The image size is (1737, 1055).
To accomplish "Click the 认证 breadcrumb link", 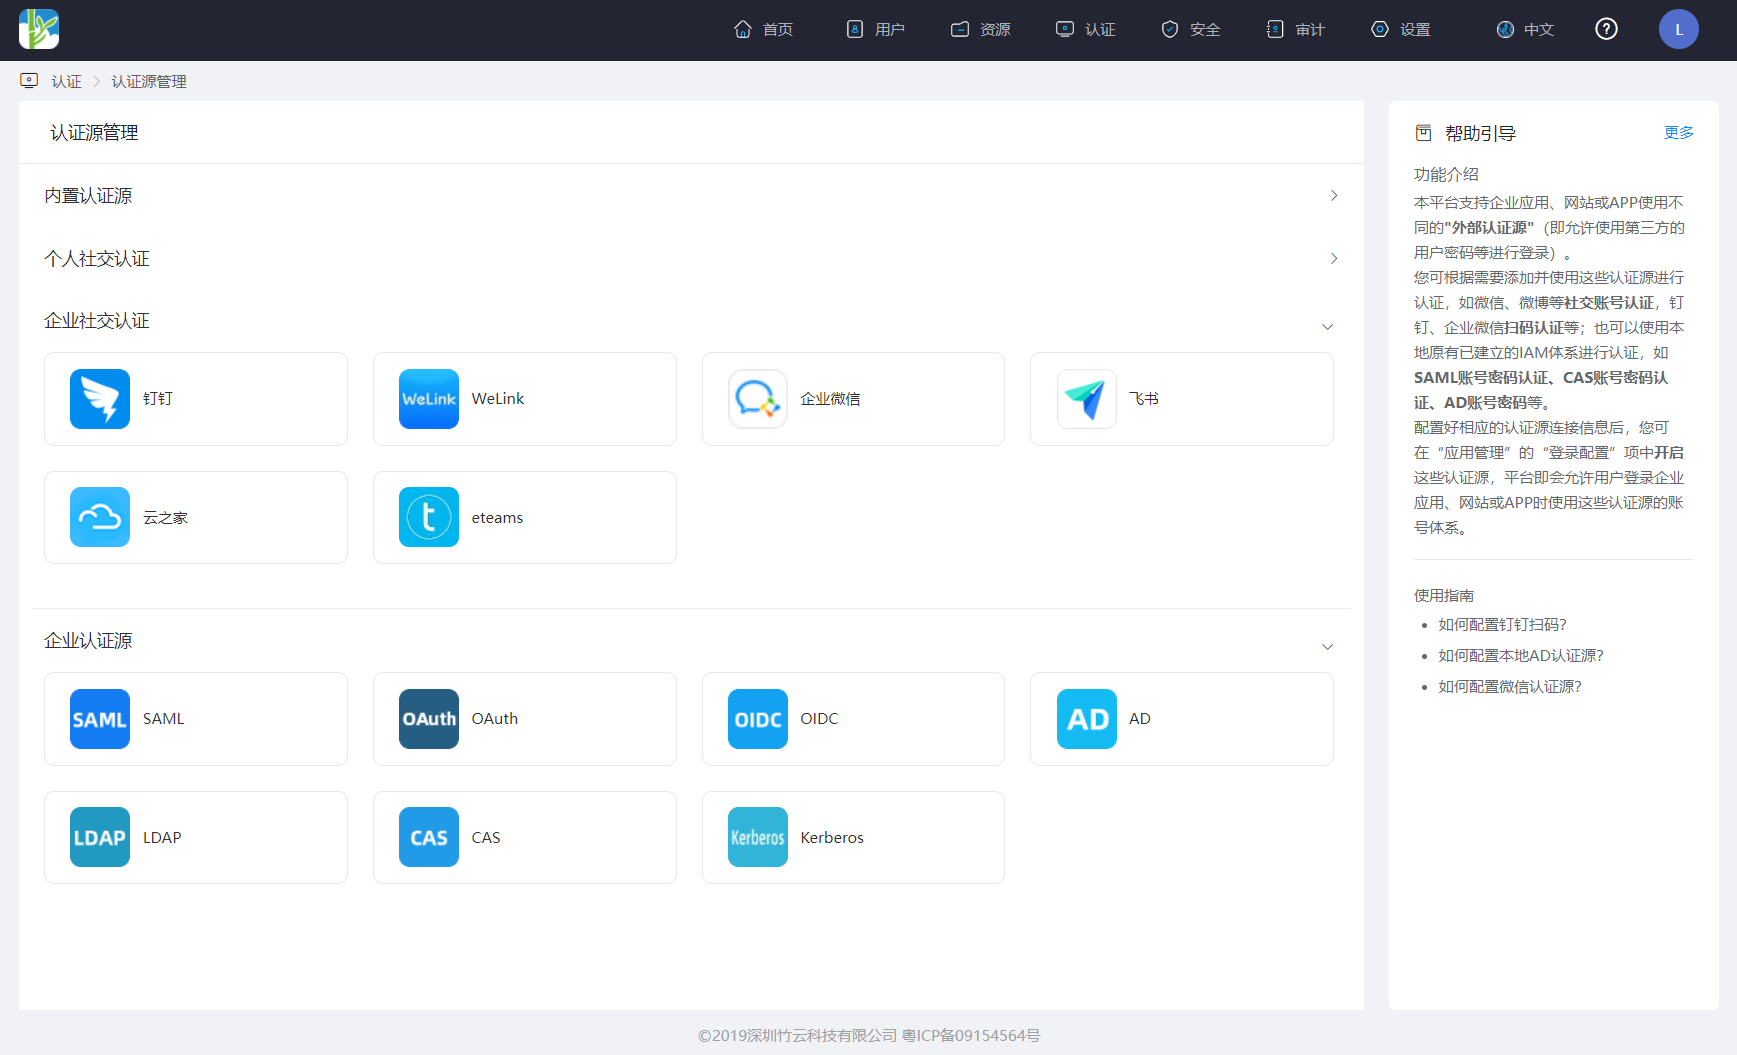I will (x=67, y=82).
